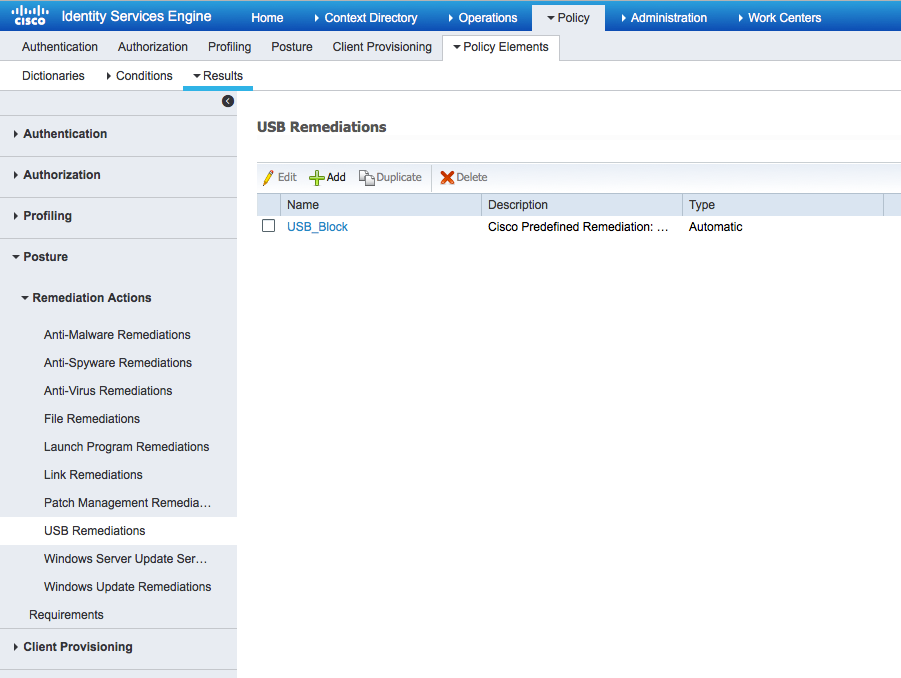Open the Work Centers dropdown menu
This screenshot has height=678, width=901.
pyautogui.click(x=780, y=18)
